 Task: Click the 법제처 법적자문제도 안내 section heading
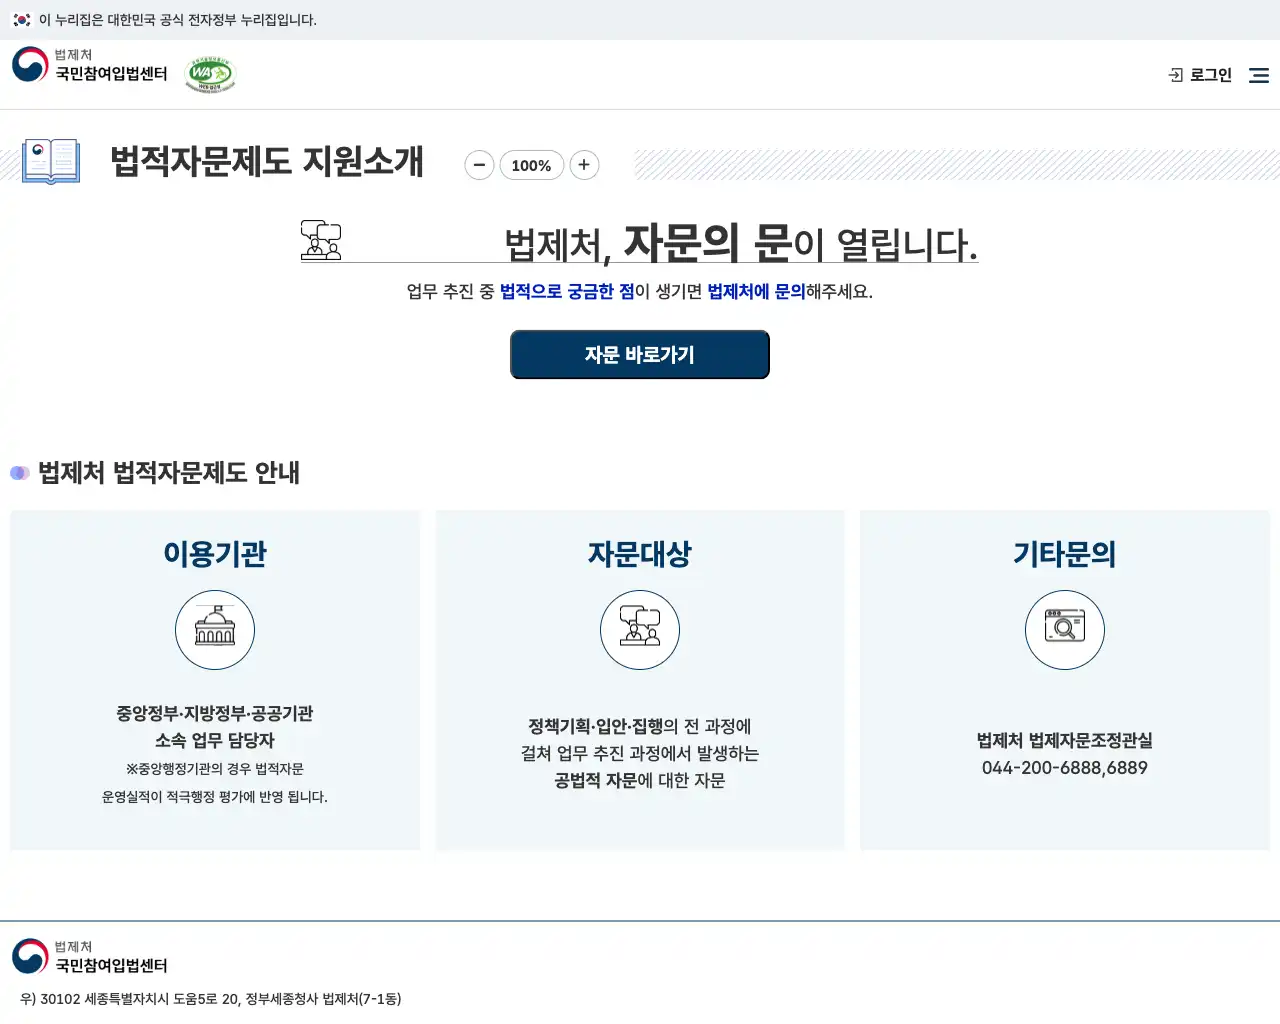tap(169, 473)
